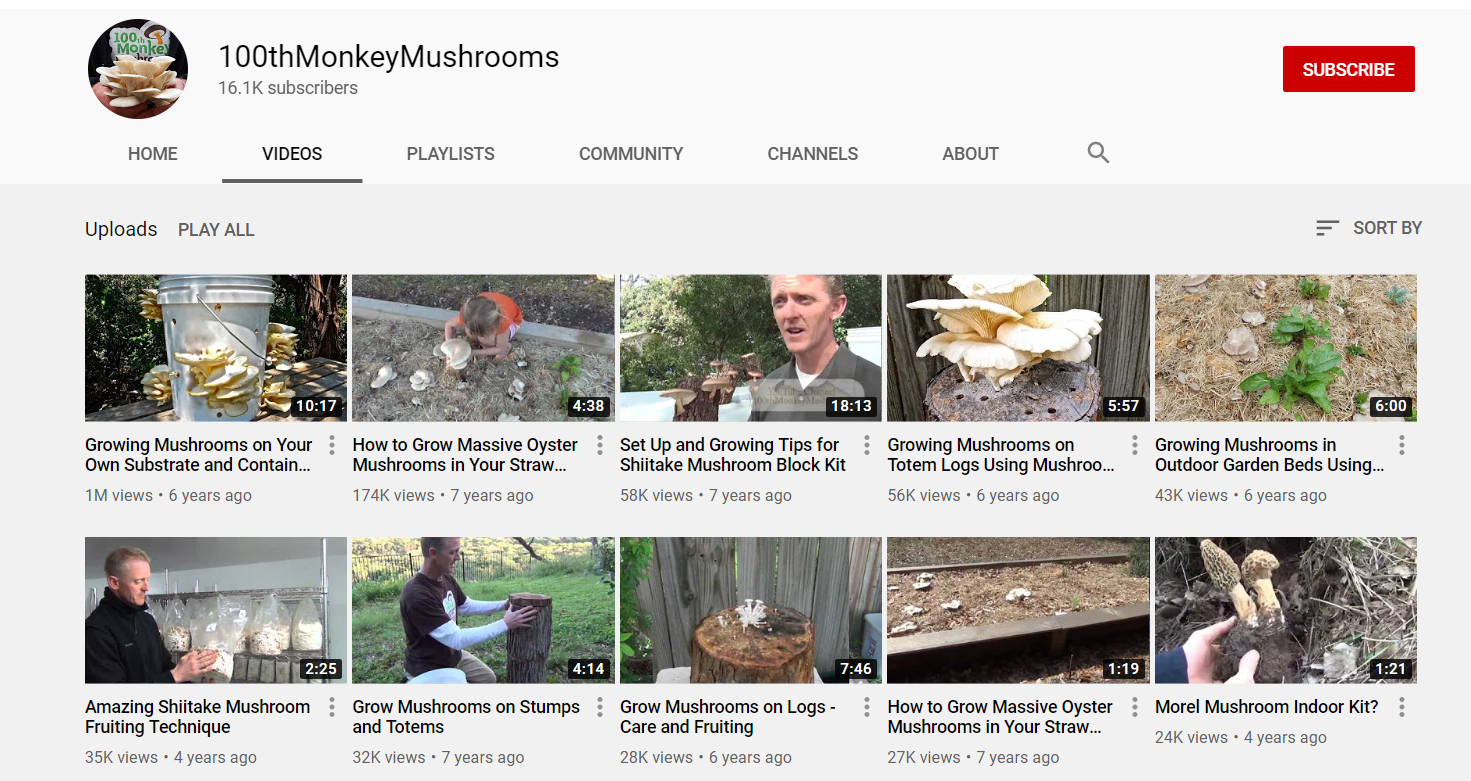Click the Play All link
Image resolution: width=1471 pixels, height=781 pixels.
point(216,230)
